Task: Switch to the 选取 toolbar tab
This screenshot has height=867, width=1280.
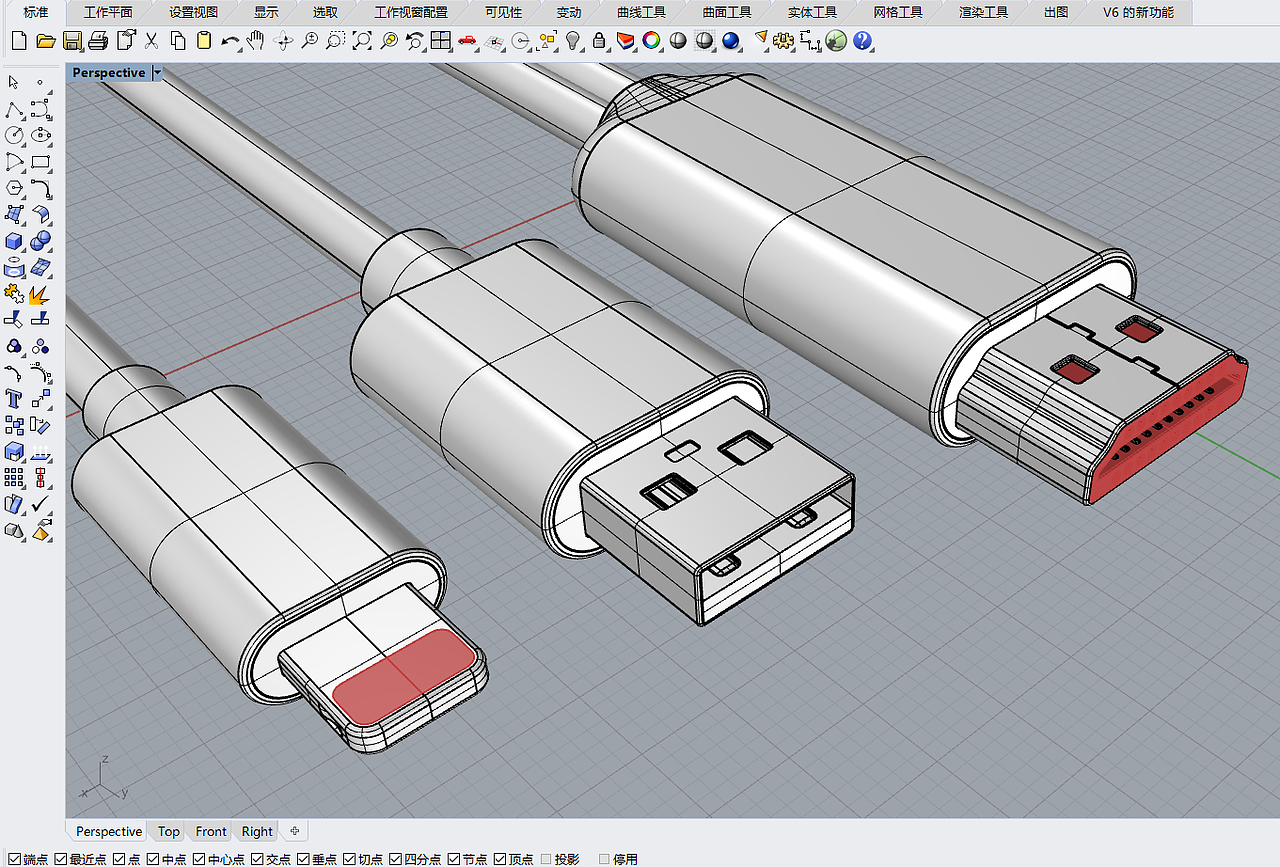Action: [x=326, y=12]
